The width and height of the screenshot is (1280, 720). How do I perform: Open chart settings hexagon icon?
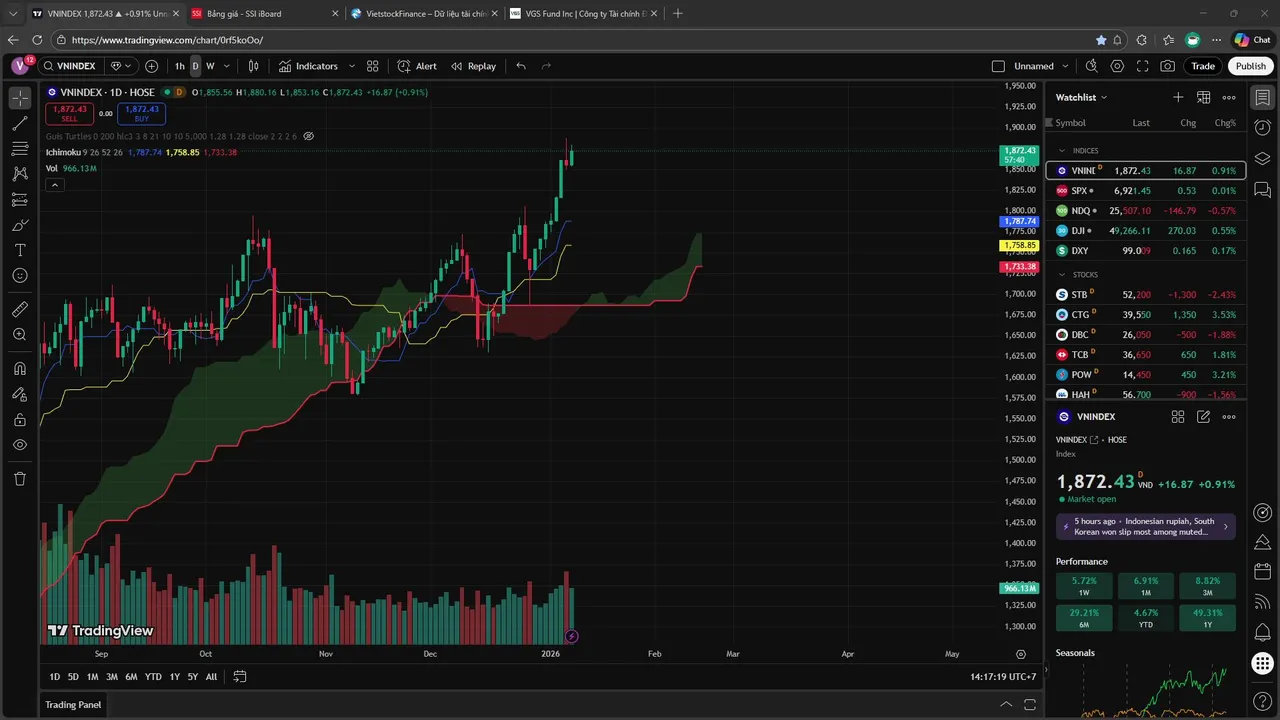(1117, 66)
